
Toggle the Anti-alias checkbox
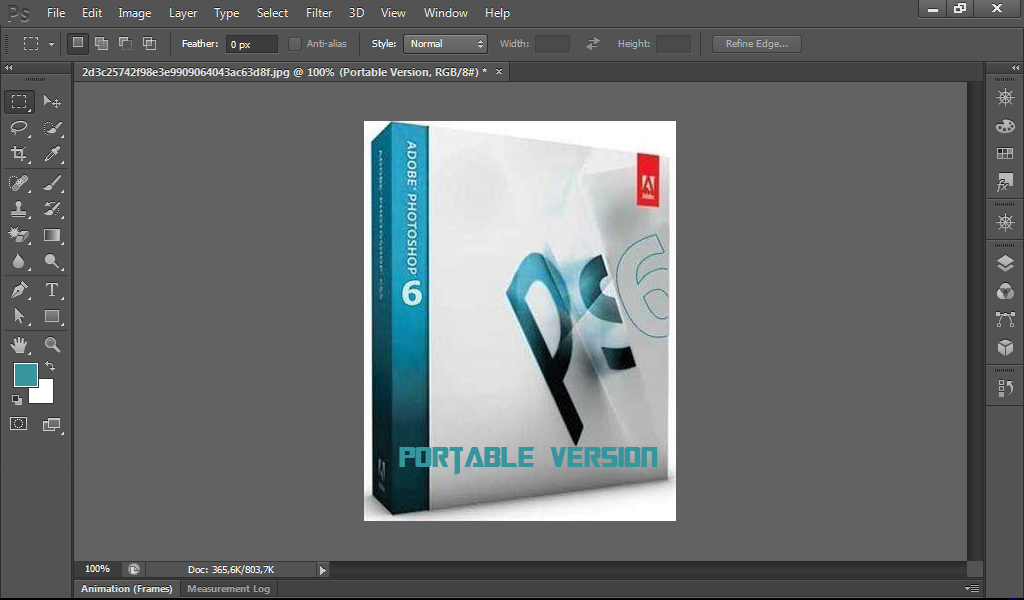295,44
